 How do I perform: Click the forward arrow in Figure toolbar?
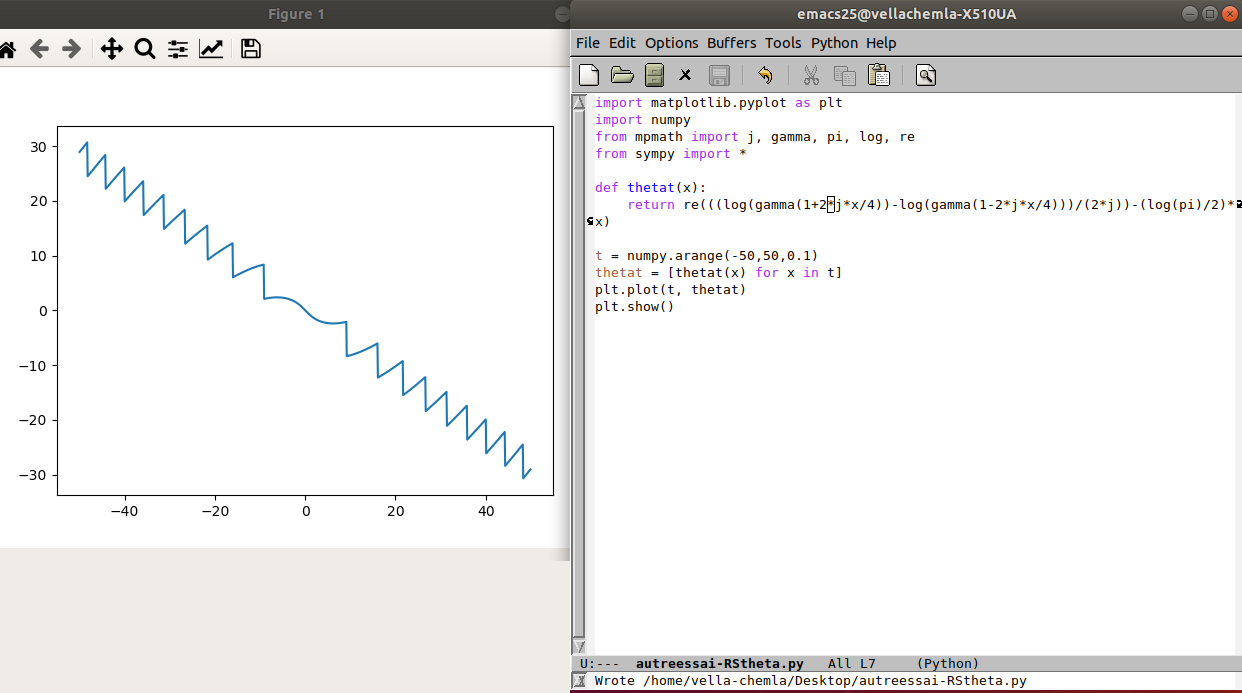71,49
